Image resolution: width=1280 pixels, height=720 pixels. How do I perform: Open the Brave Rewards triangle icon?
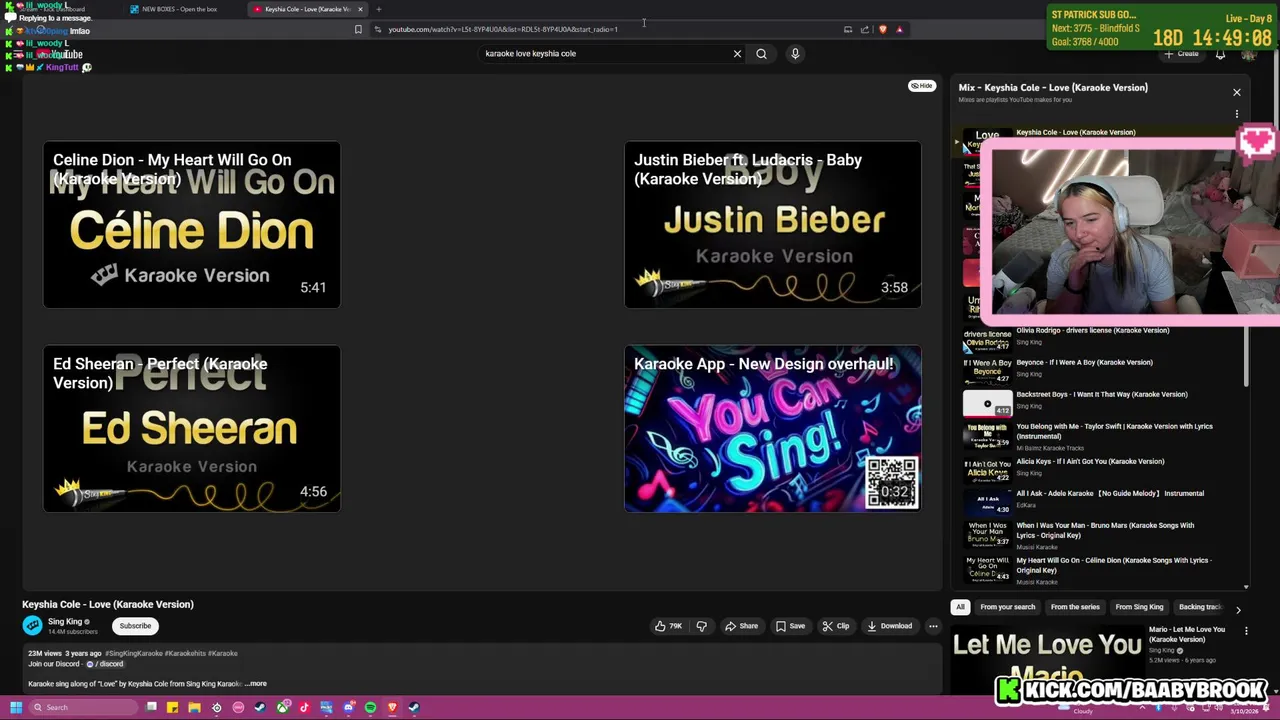899,29
